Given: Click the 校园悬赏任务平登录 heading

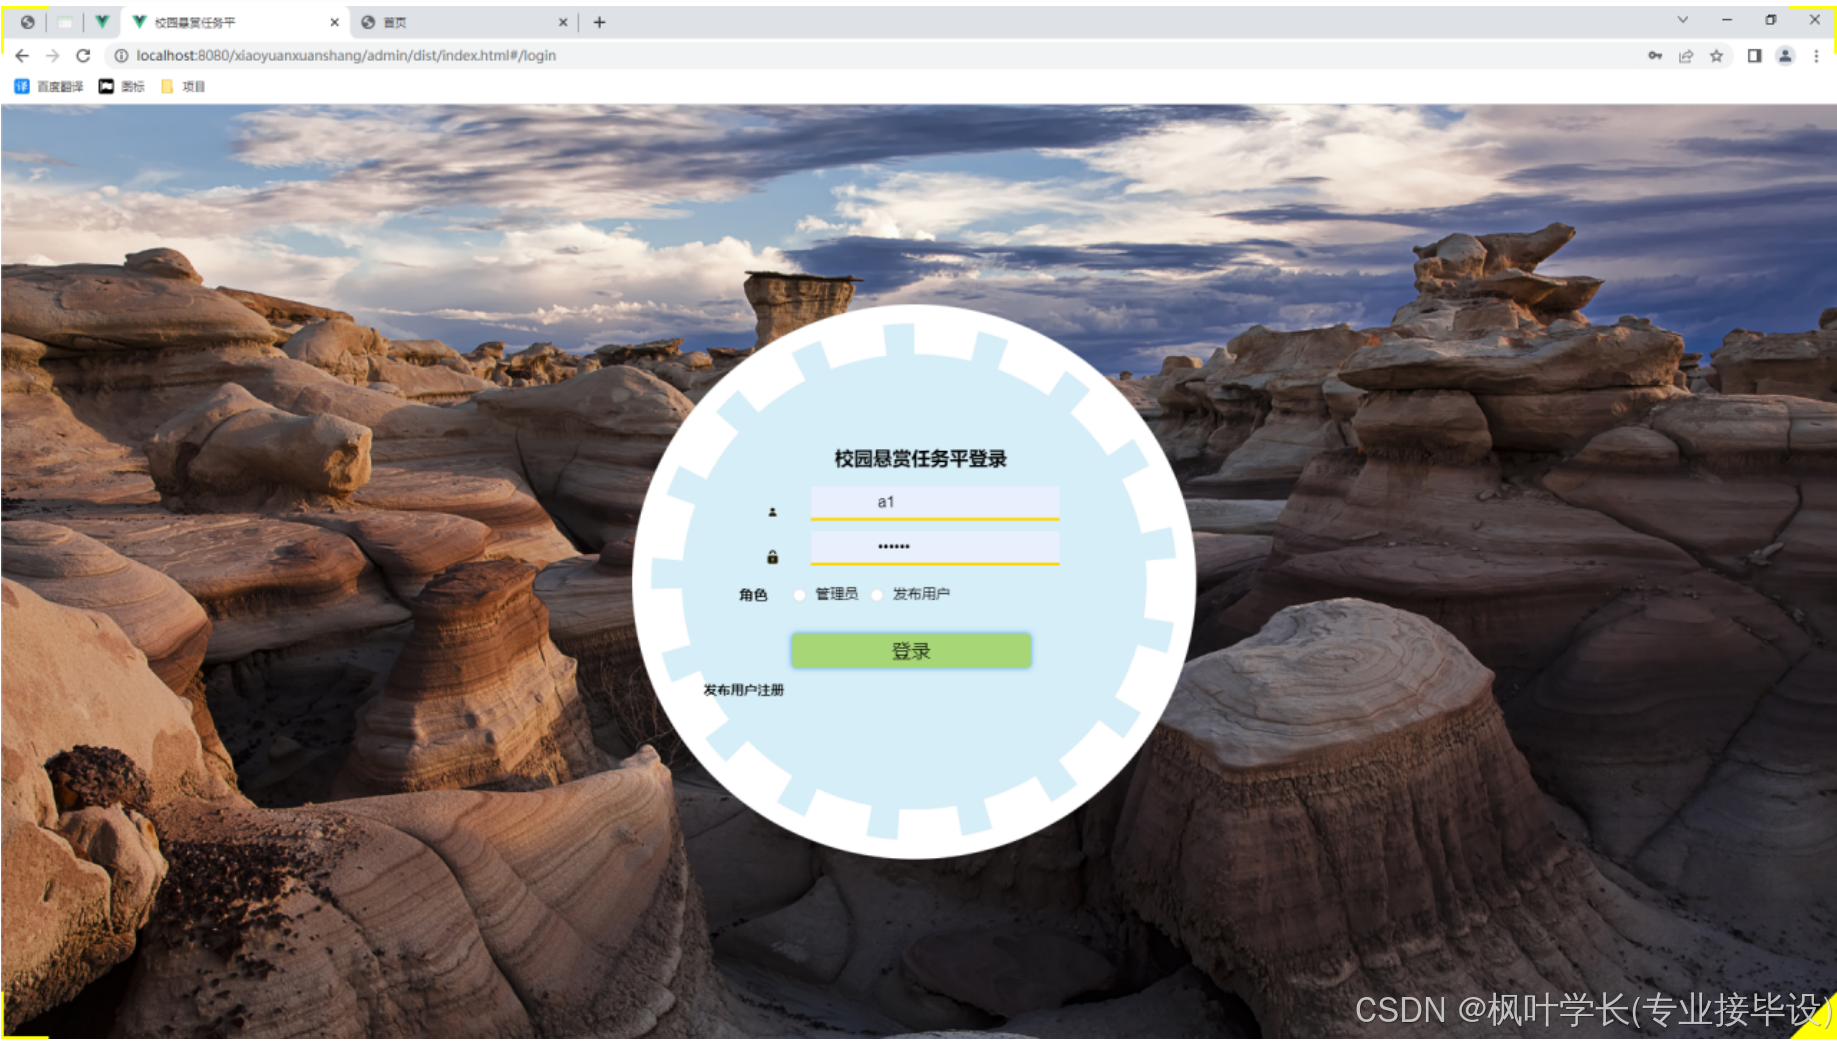Looking at the screenshot, I should [920, 459].
